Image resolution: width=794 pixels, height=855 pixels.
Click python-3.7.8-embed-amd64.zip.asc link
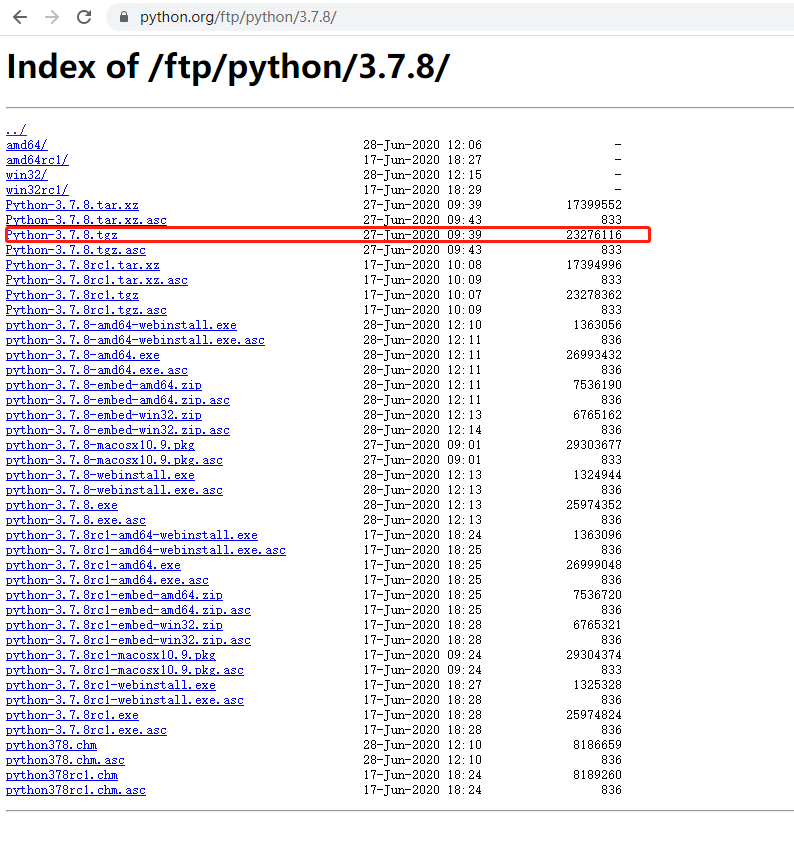[x=118, y=400]
